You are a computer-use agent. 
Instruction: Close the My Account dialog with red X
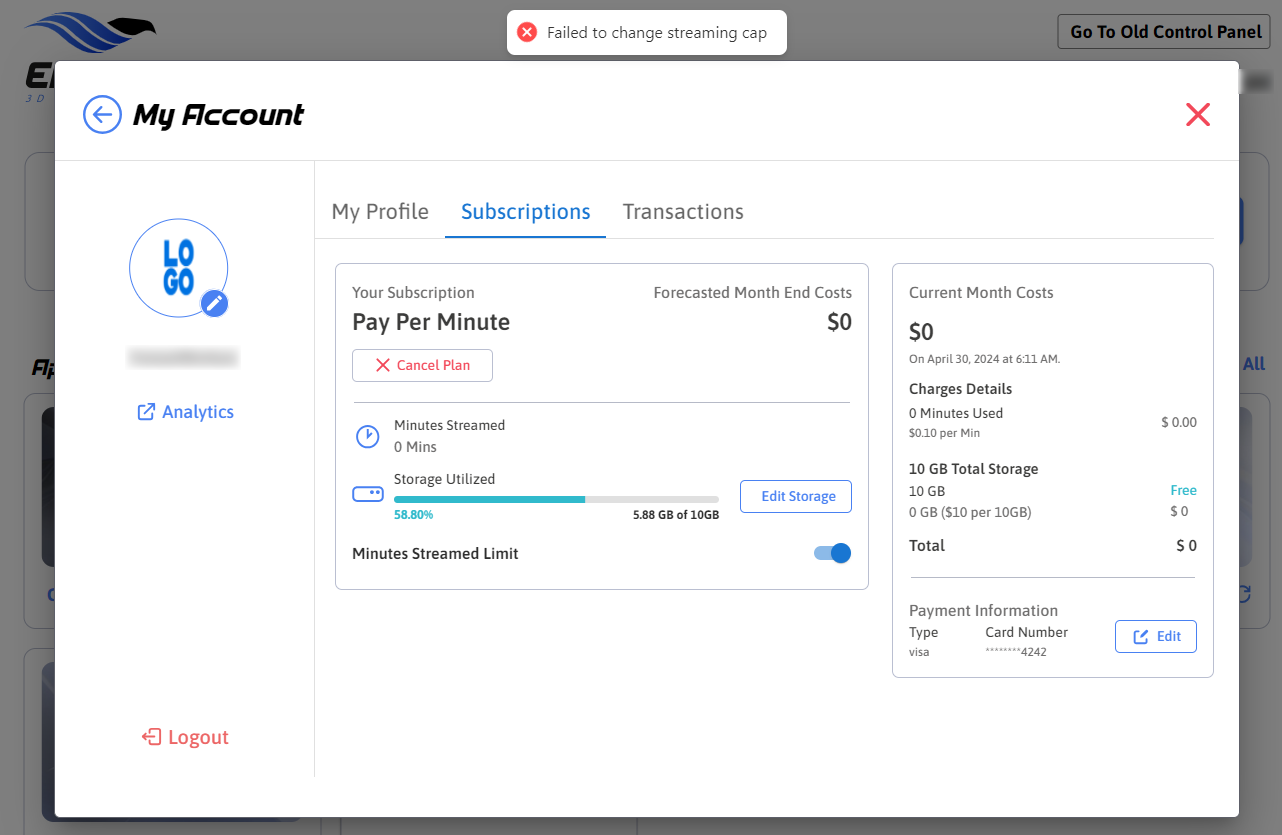tap(1197, 115)
